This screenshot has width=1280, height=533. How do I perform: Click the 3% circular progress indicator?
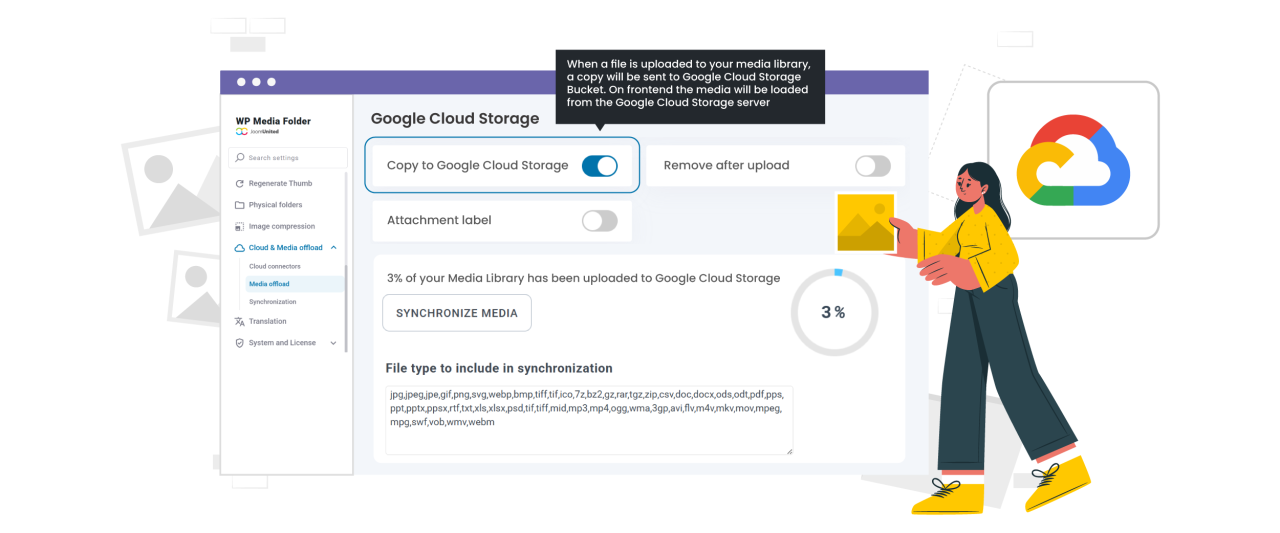(833, 313)
